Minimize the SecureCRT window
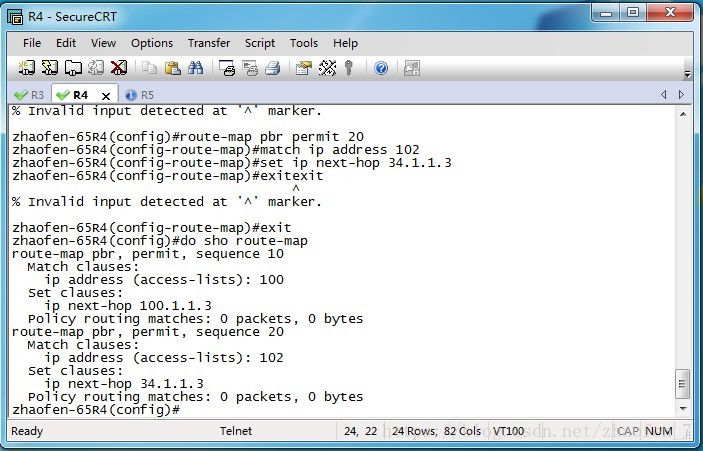The width and height of the screenshot is (703, 451). (x=606, y=13)
